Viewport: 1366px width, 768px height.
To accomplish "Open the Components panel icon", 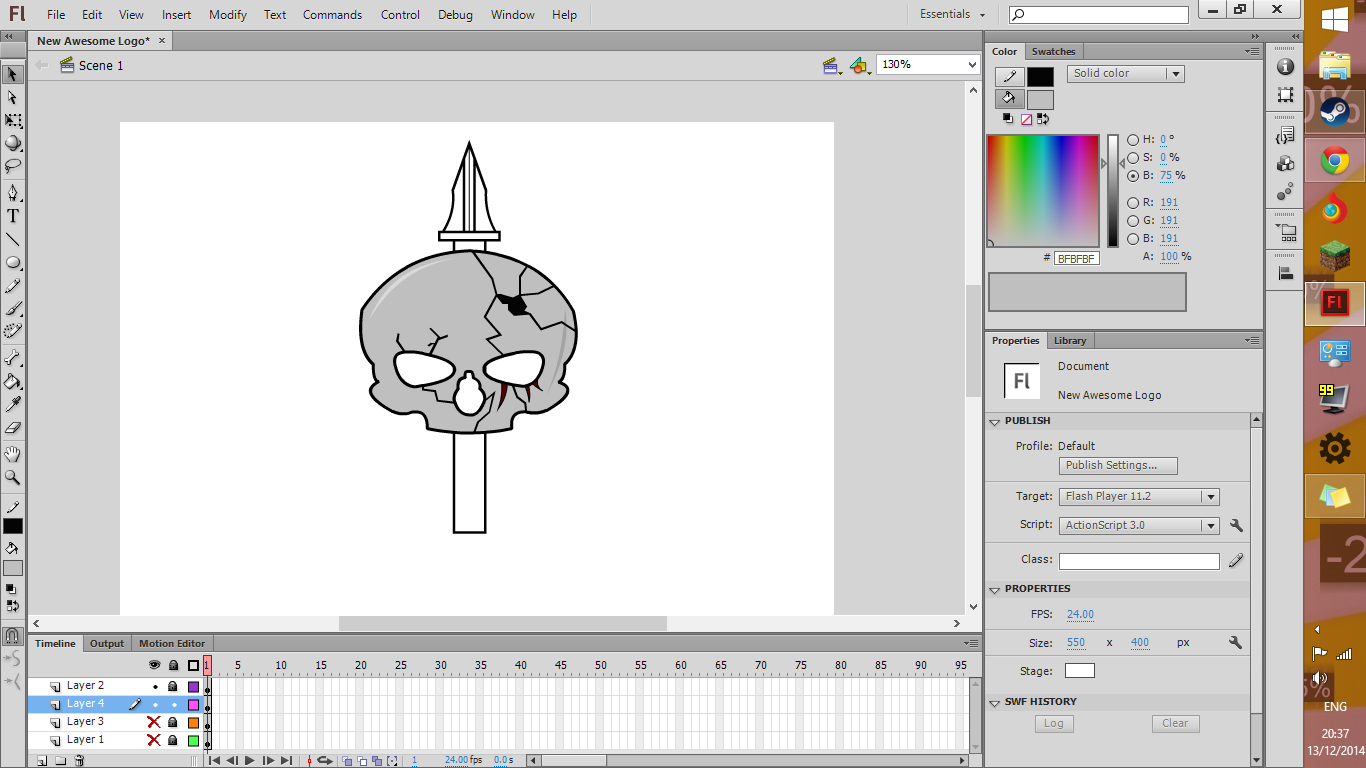I will pyautogui.click(x=1286, y=163).
